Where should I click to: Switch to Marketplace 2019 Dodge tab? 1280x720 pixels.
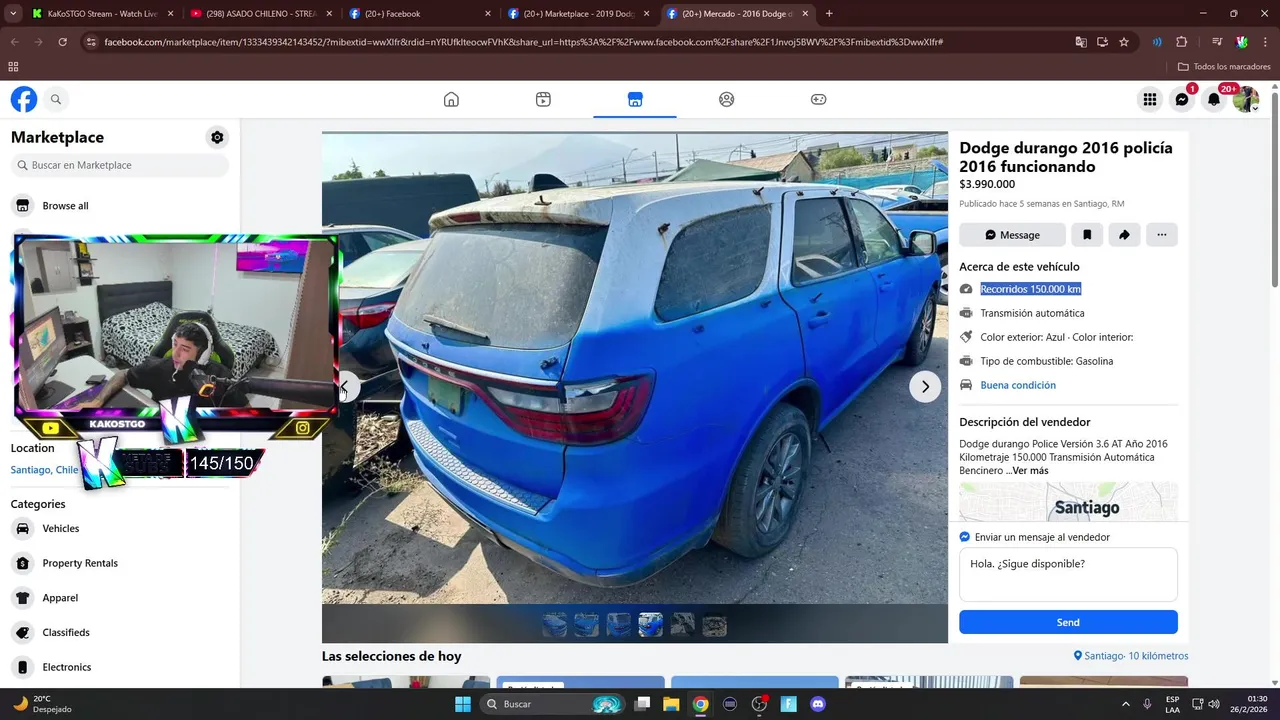click(x=580, y=14)
